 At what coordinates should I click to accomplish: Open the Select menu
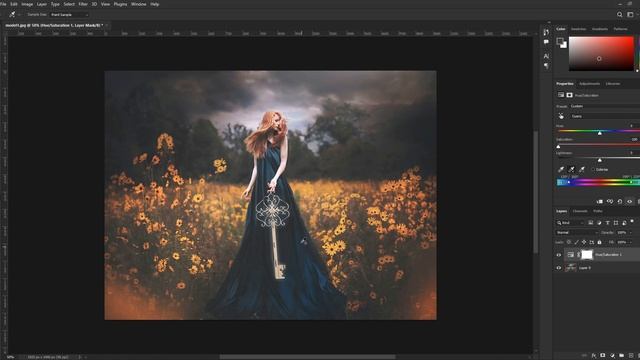69,4
